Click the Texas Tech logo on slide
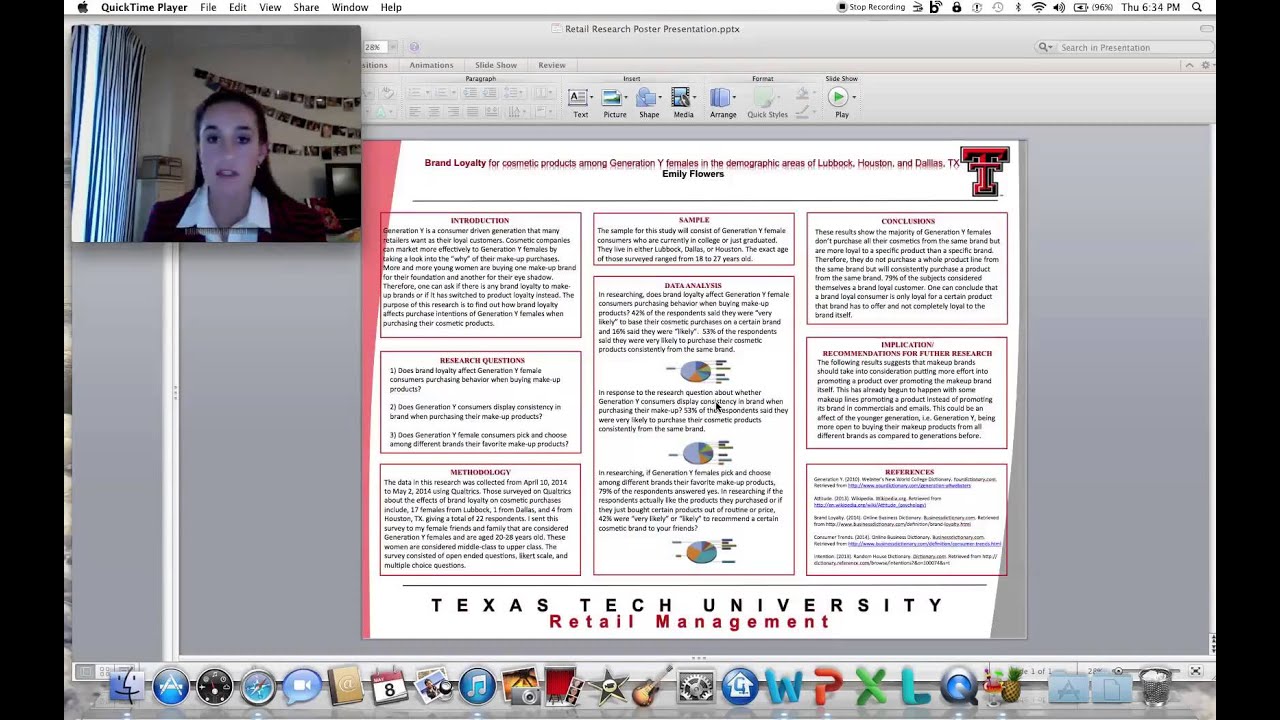 pyautogui.click(x=985, y=172)
